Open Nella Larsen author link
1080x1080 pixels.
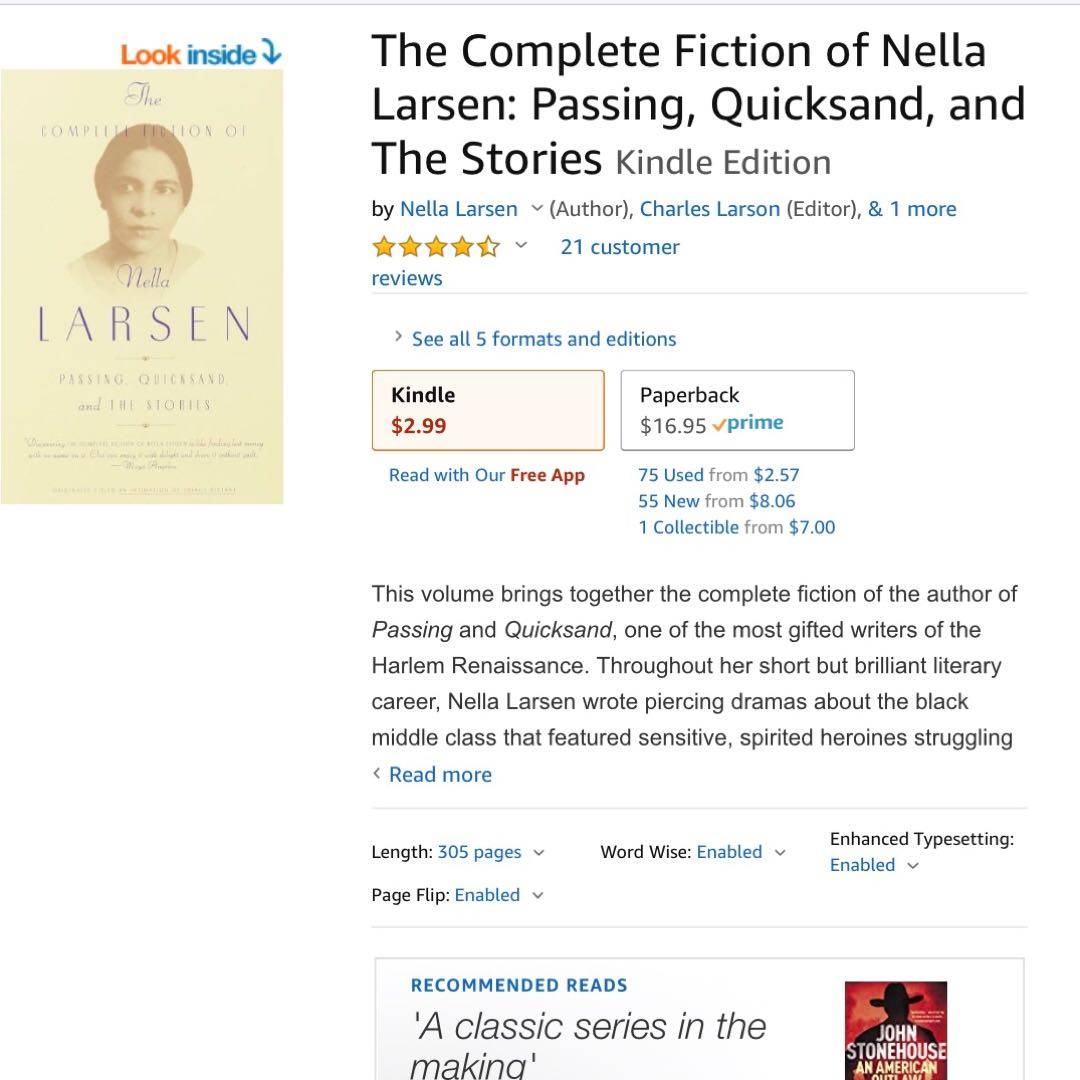tap(459, 209)
